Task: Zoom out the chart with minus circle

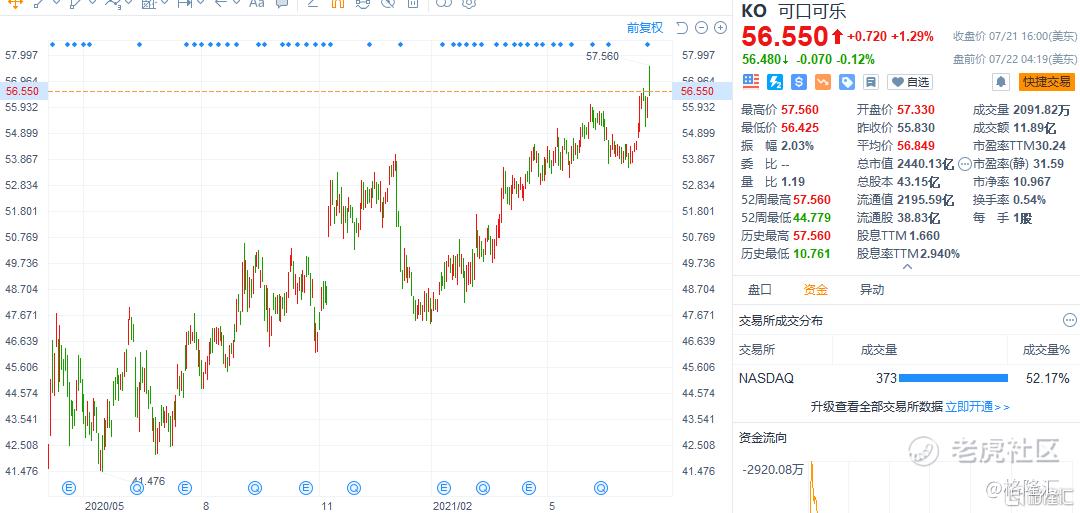Action: (701, 28)
